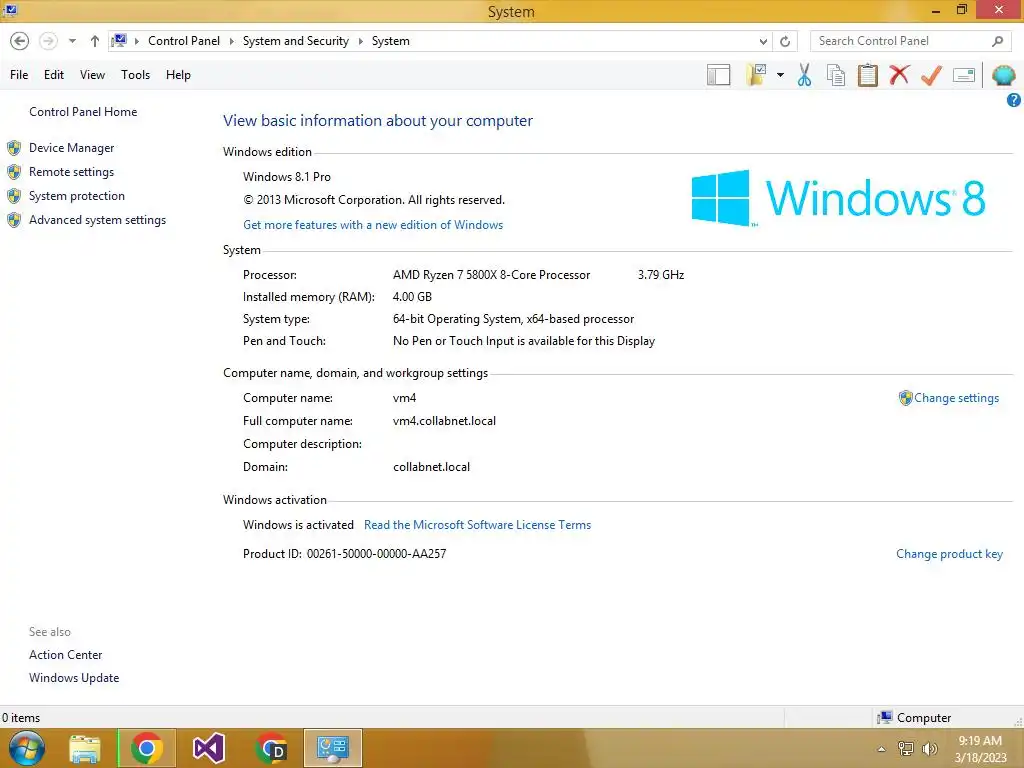Click Change product key link
The width and height of the screenshot is (1024, 768).
pos(949,554)
